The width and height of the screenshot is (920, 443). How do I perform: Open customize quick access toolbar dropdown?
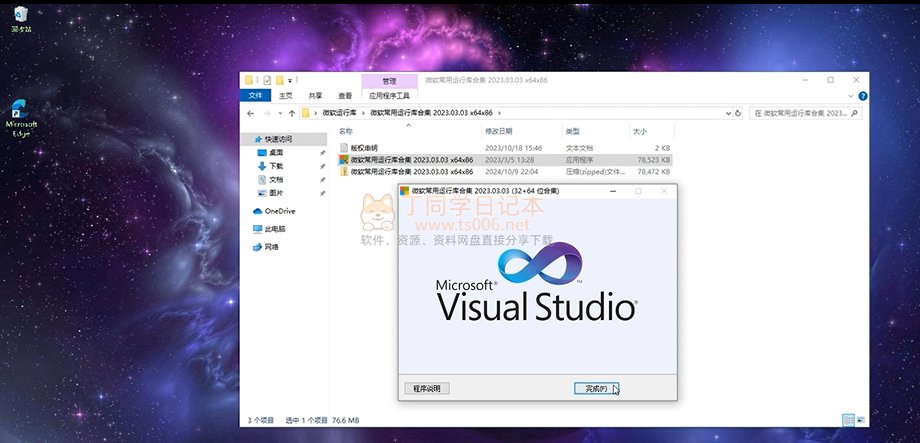pyautogui.click(x=290, y=80)
